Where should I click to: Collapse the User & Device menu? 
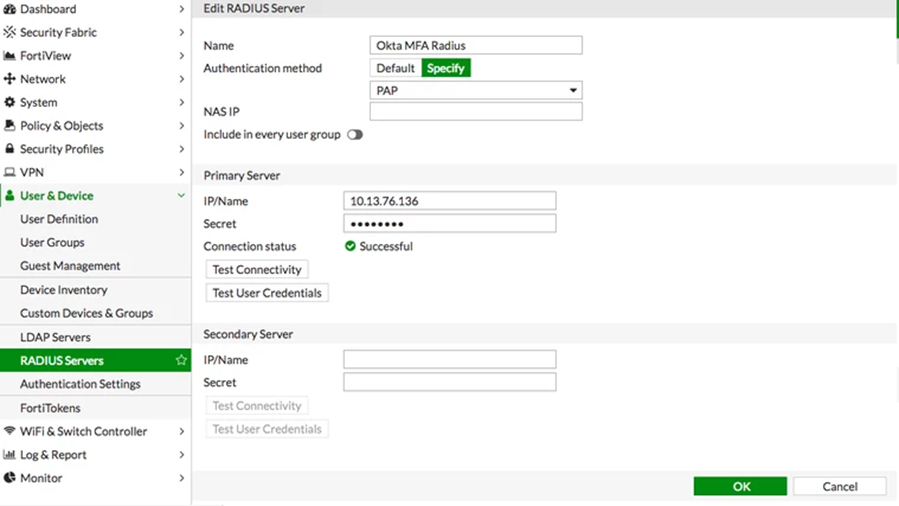pyautogui.click(x=181, y=196)
